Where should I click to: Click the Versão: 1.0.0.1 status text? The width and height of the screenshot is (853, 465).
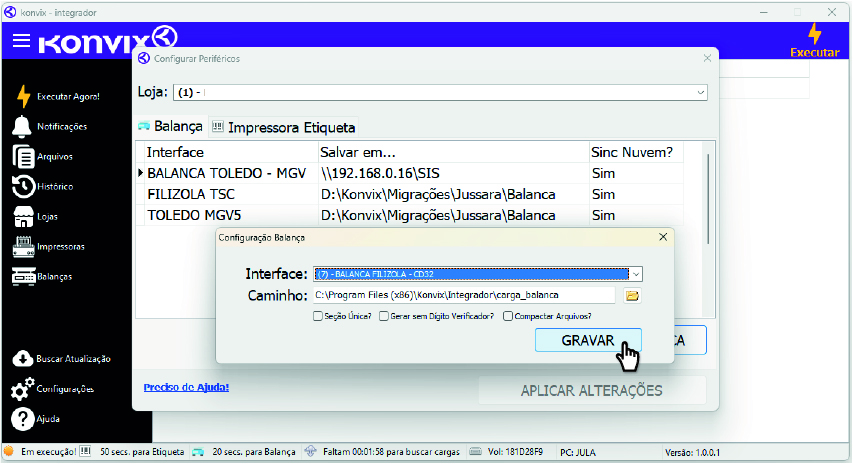coord(692,452)
